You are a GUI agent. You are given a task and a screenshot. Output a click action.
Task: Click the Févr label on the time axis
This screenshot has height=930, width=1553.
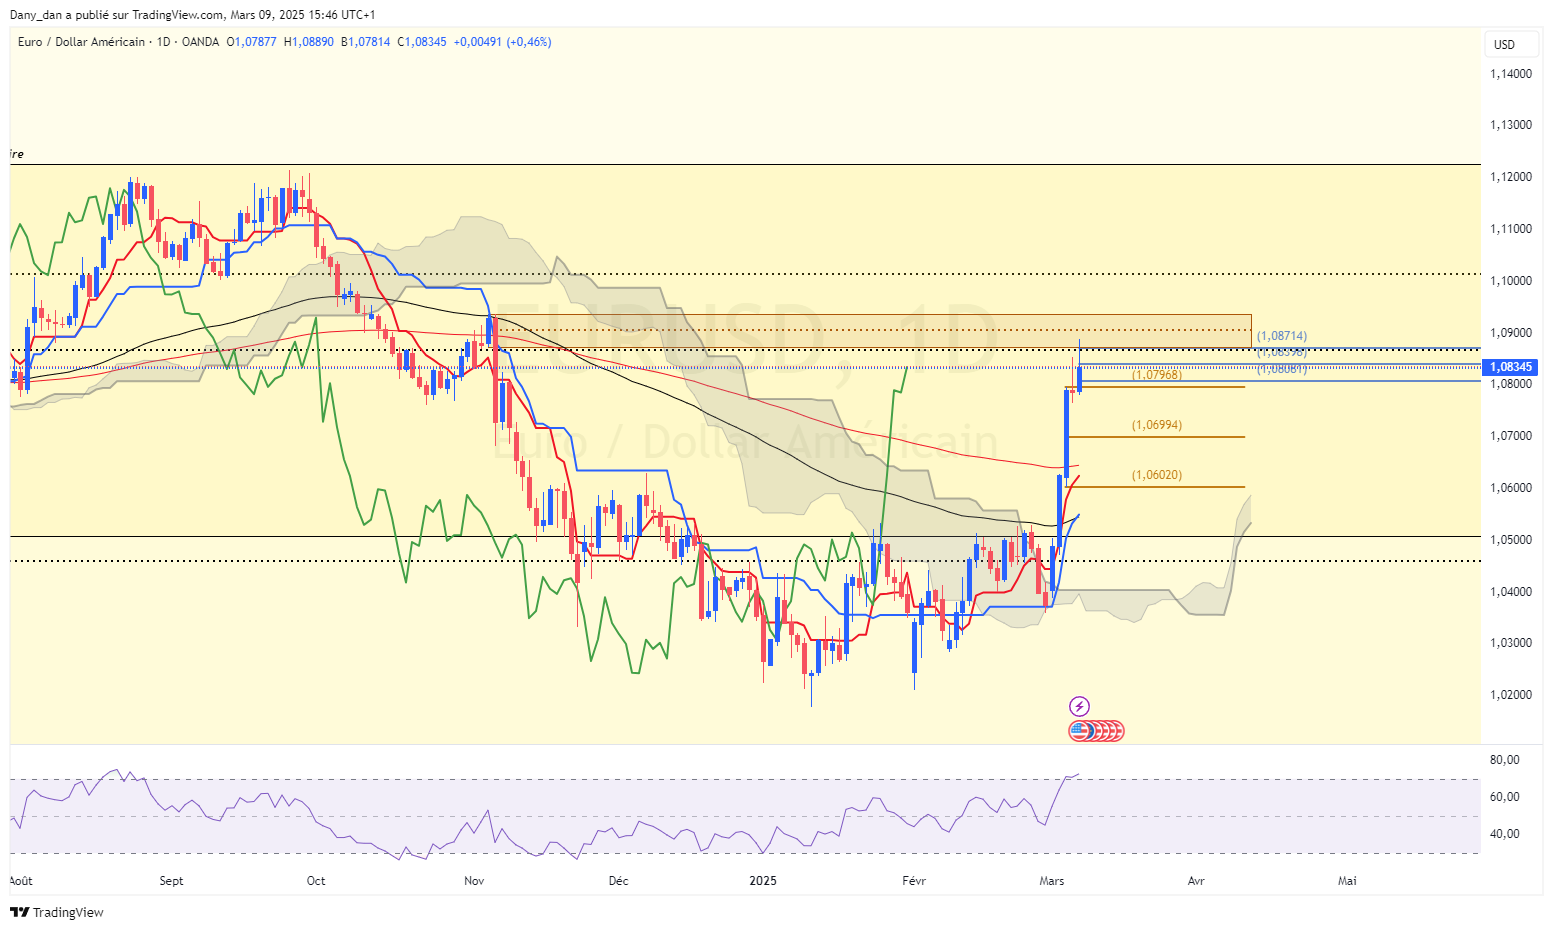tap(914, 881)
